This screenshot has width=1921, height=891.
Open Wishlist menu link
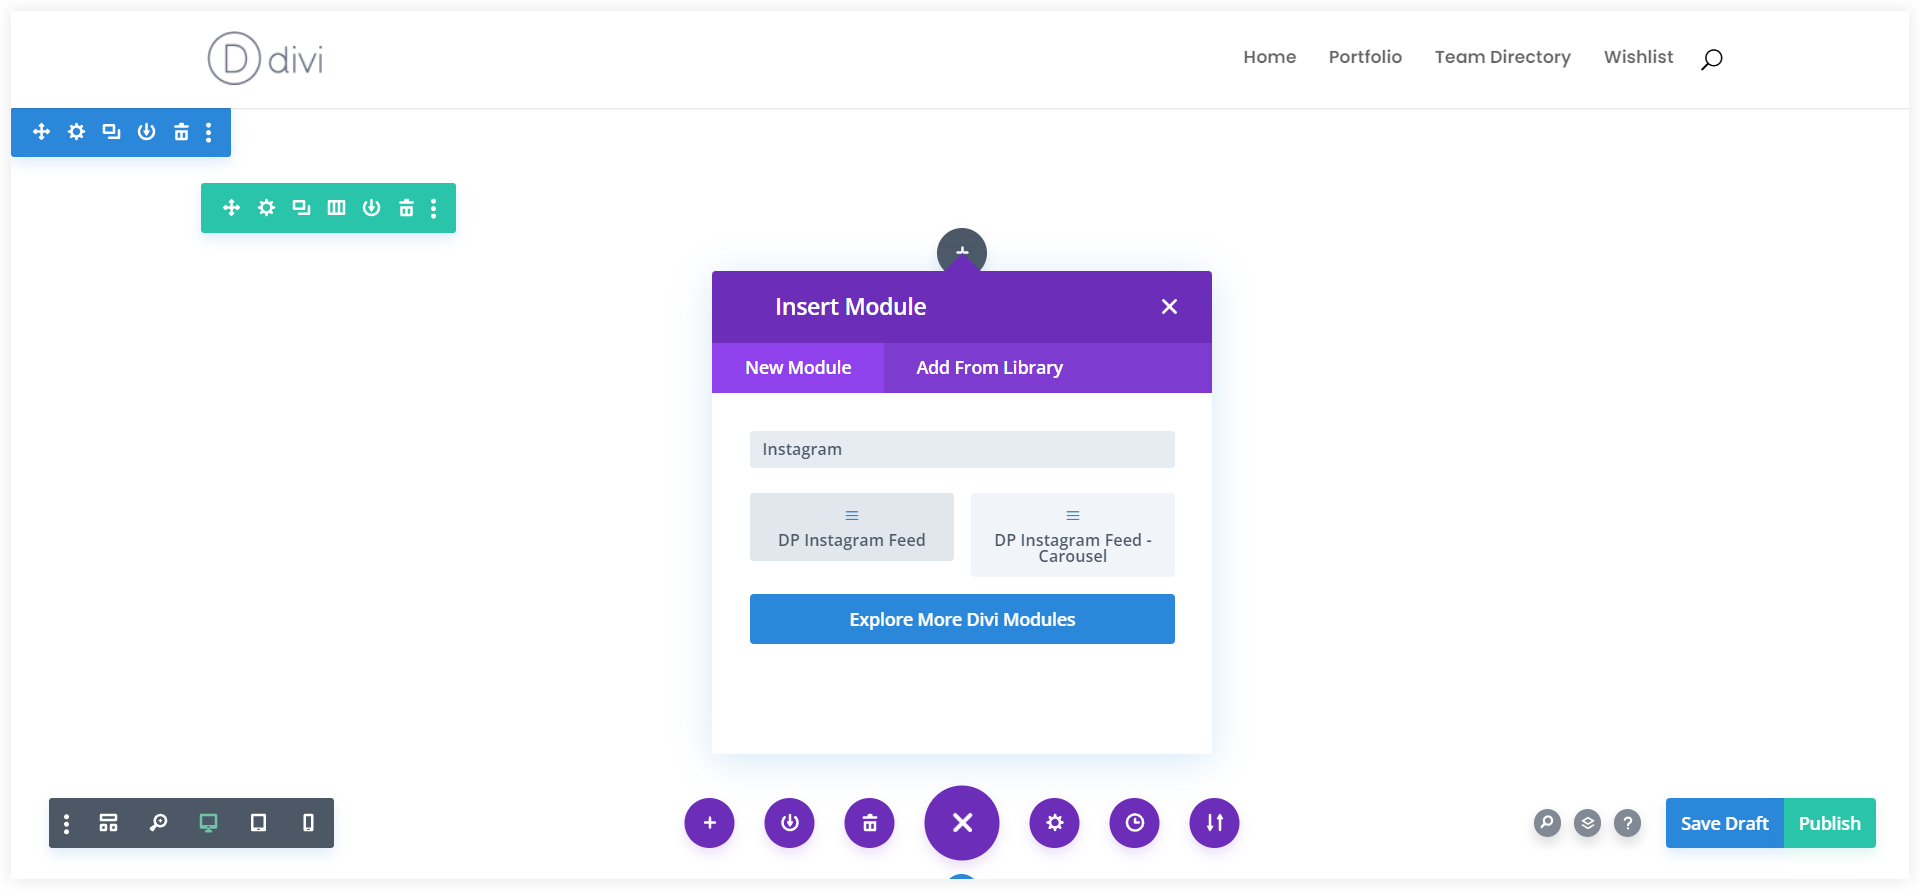1638,57
